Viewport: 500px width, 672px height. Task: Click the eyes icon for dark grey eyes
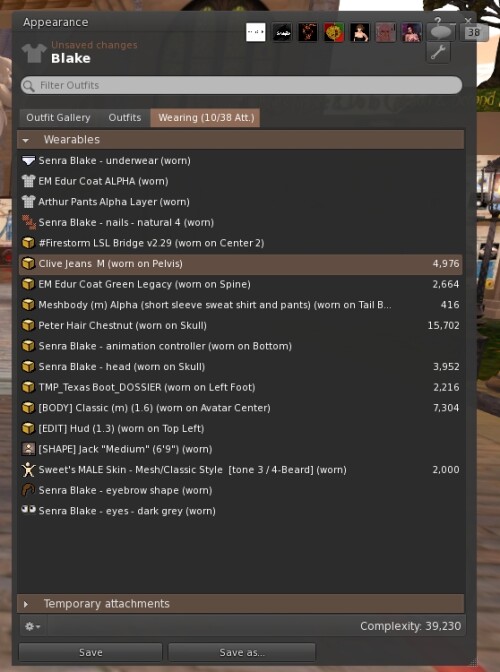point(28,509)
